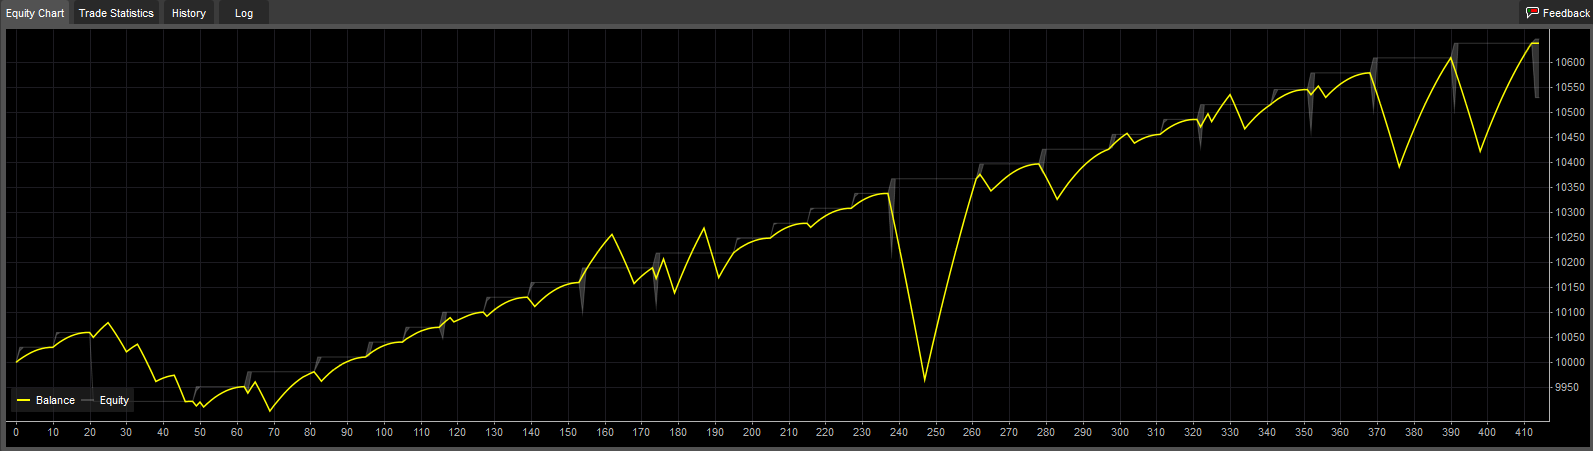
Task: Click x-axis trade number 150
Action: pyautogui.click(x=568, y=432)
